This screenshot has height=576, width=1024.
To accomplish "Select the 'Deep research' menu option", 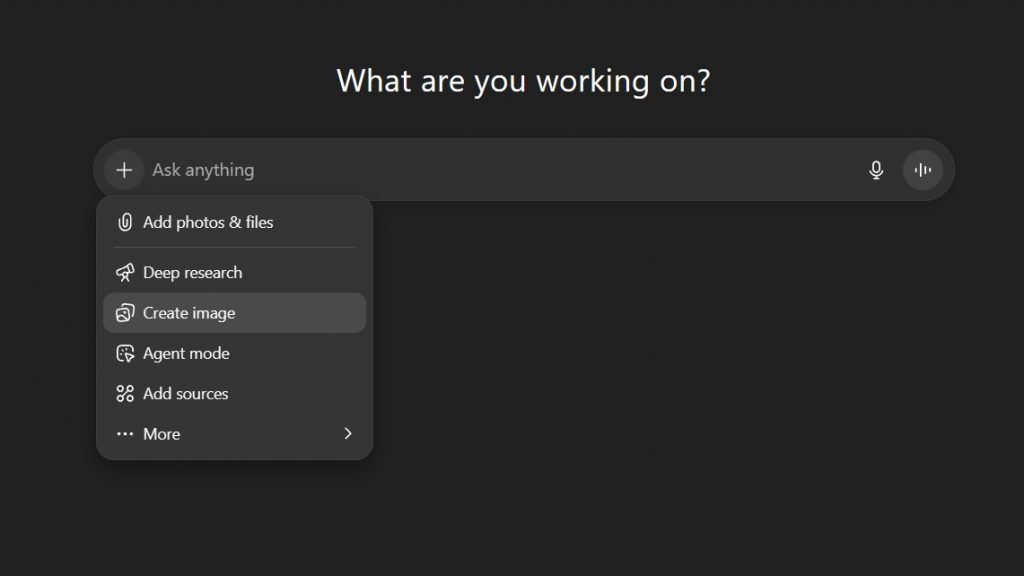I will coord(193,273).
